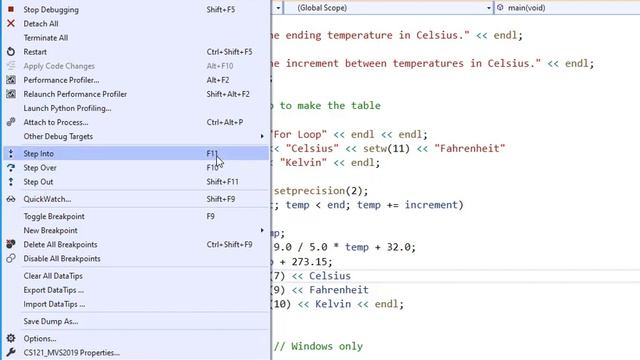Select Step Into menu item
The height and width of the screenshot is (360, 640).
coord(136,153)
